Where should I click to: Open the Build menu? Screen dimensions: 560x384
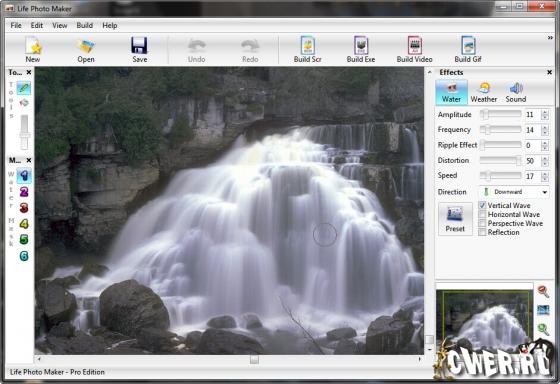[x=85, y=25]
